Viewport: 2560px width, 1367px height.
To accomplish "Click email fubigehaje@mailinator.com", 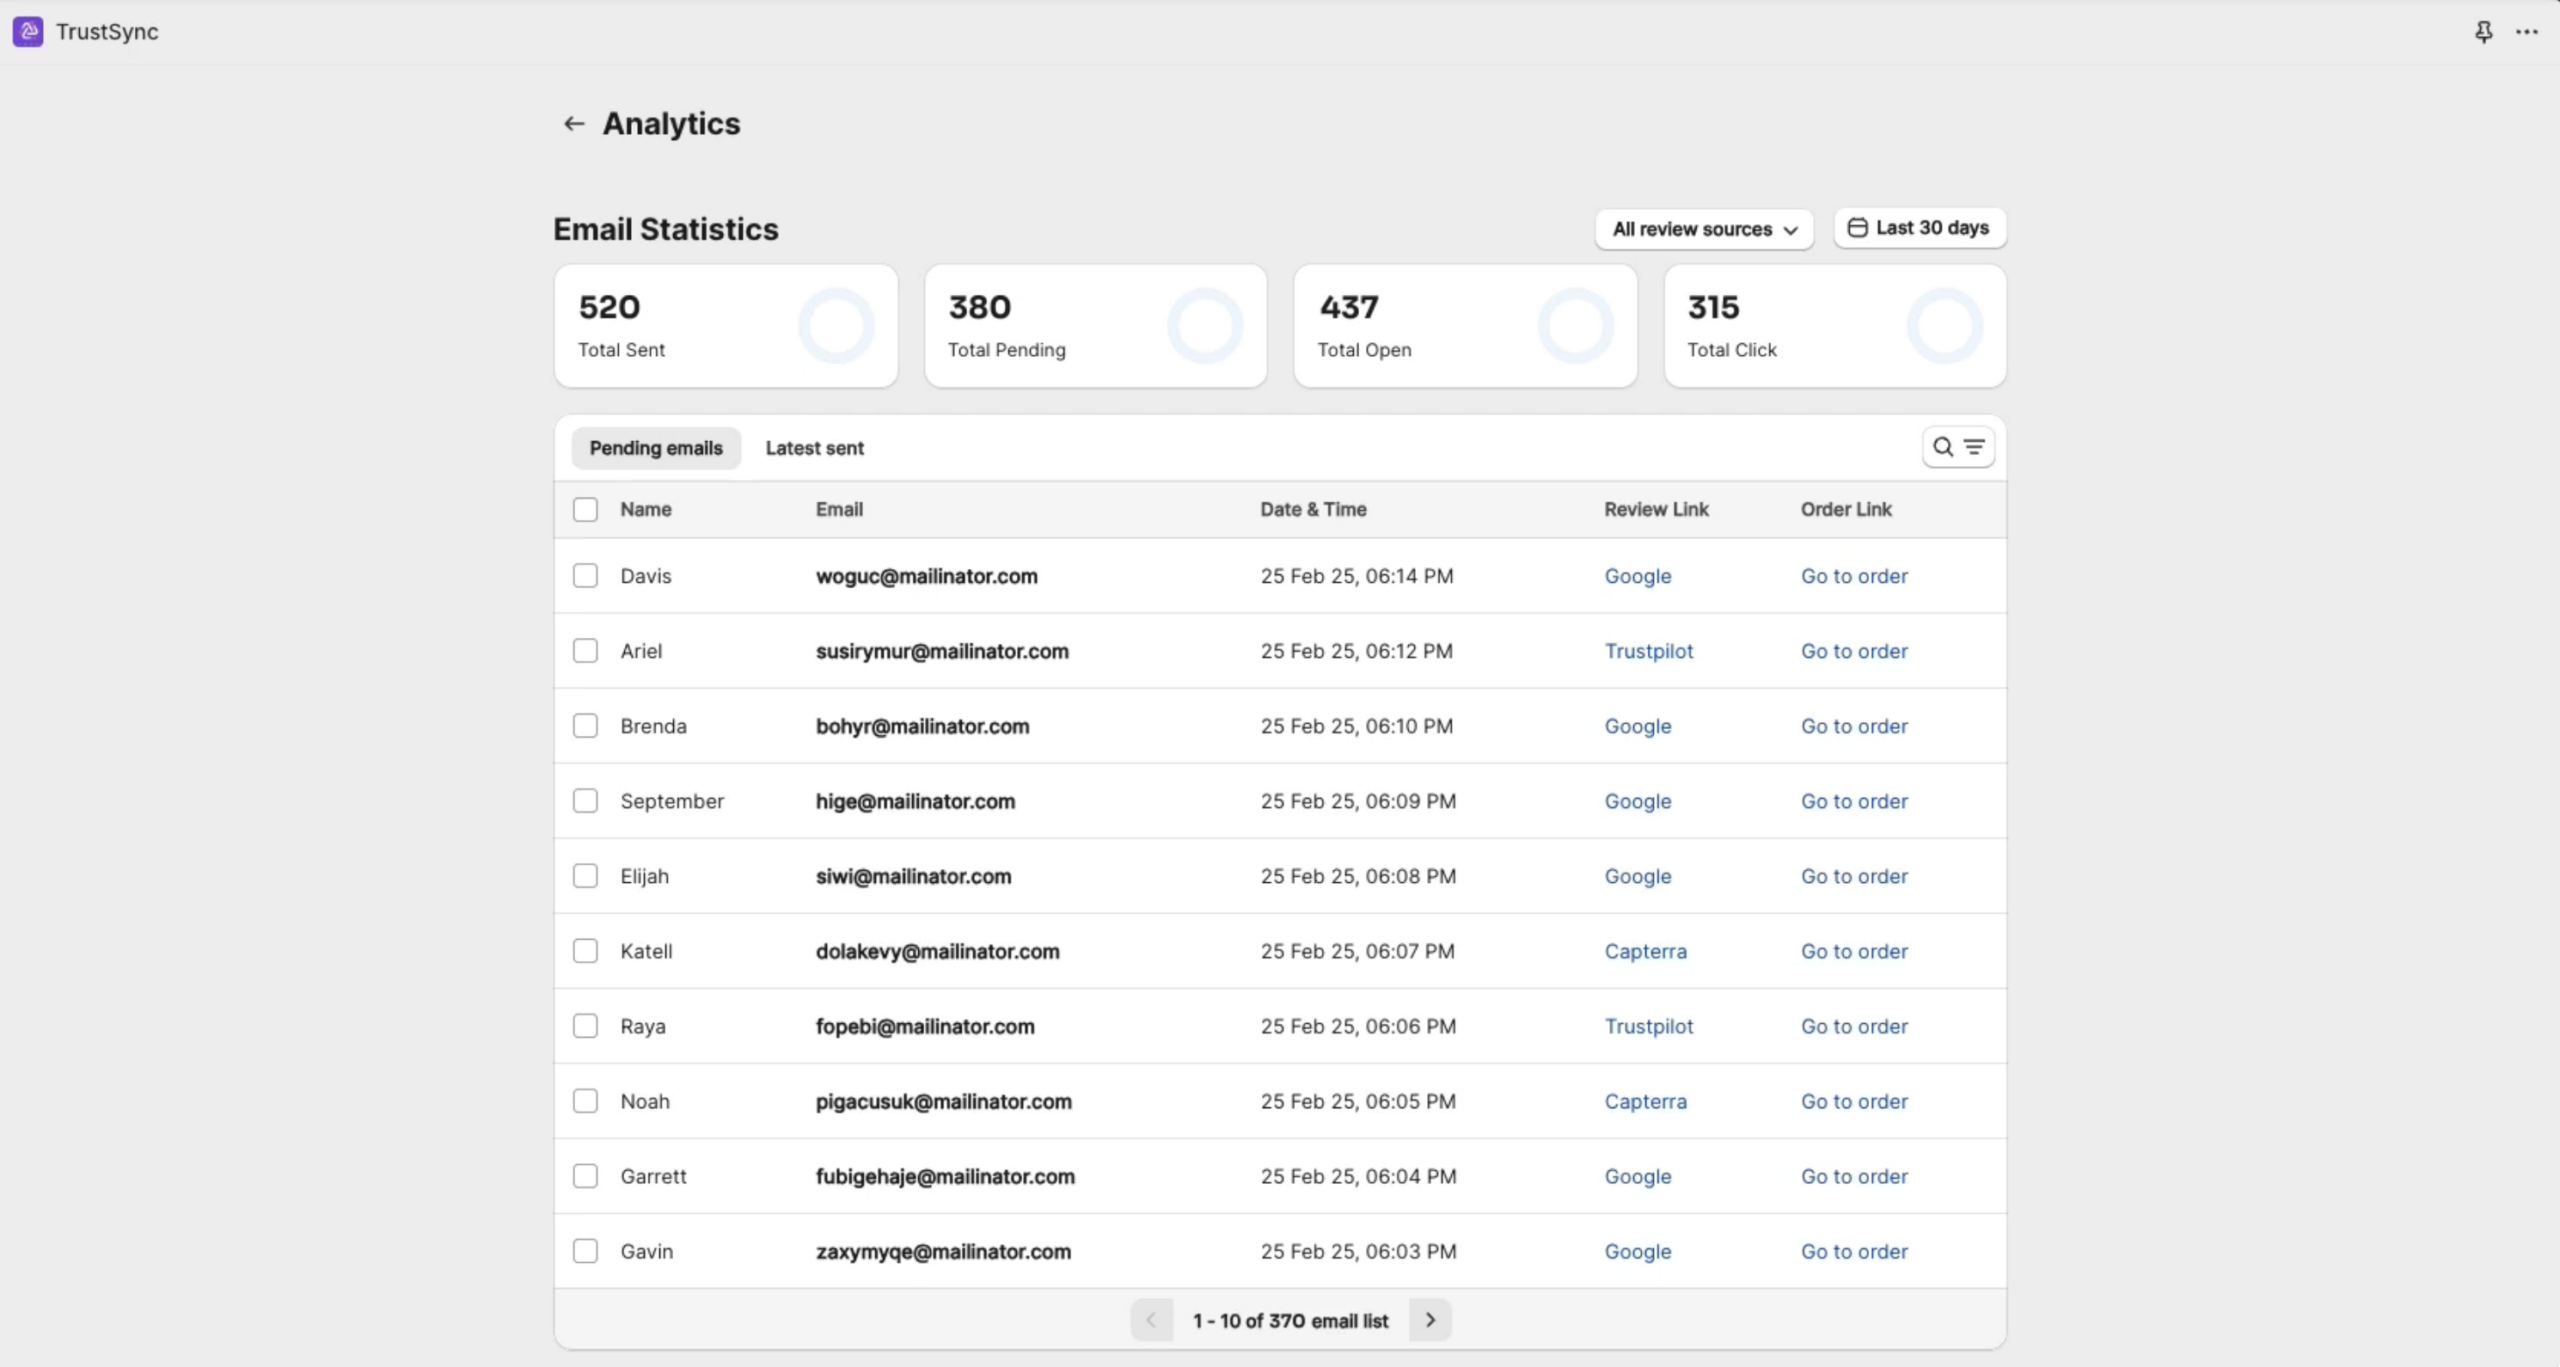I will pyautogui.click(x=945, y=1176).
